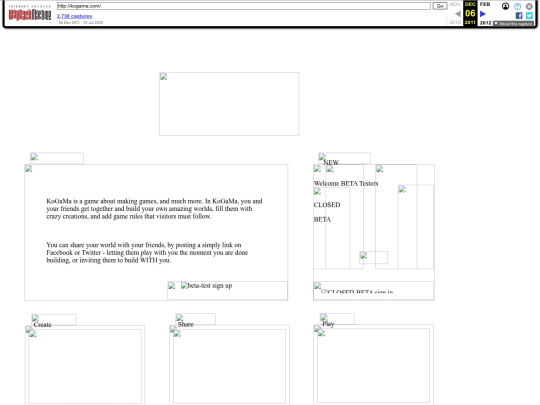This screenshot has width=540, height=405.
Task: Select the 2012 year in timeline
Action: pyautogui.click(x=485, y=23)
